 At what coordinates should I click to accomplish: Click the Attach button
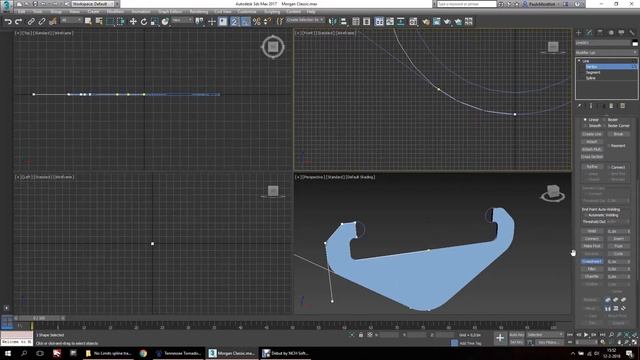[592, 142]
